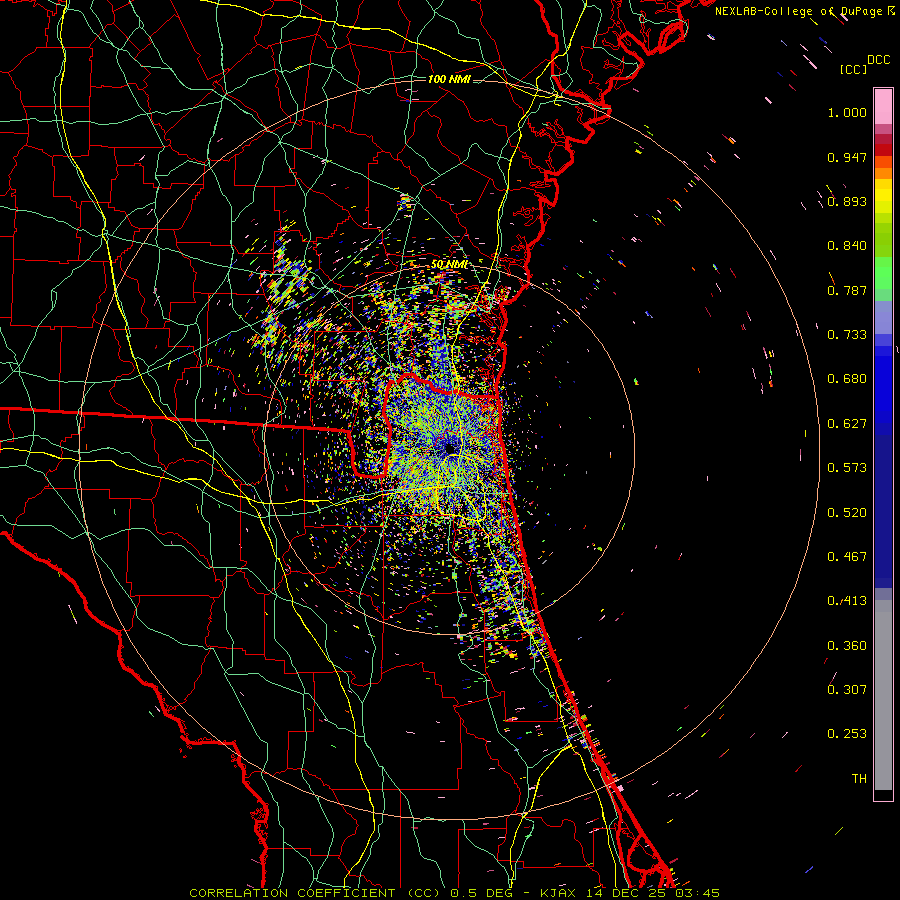Click the KJAX radar site dark center
This screenshot has width=900, height=900.
point(450,447)
